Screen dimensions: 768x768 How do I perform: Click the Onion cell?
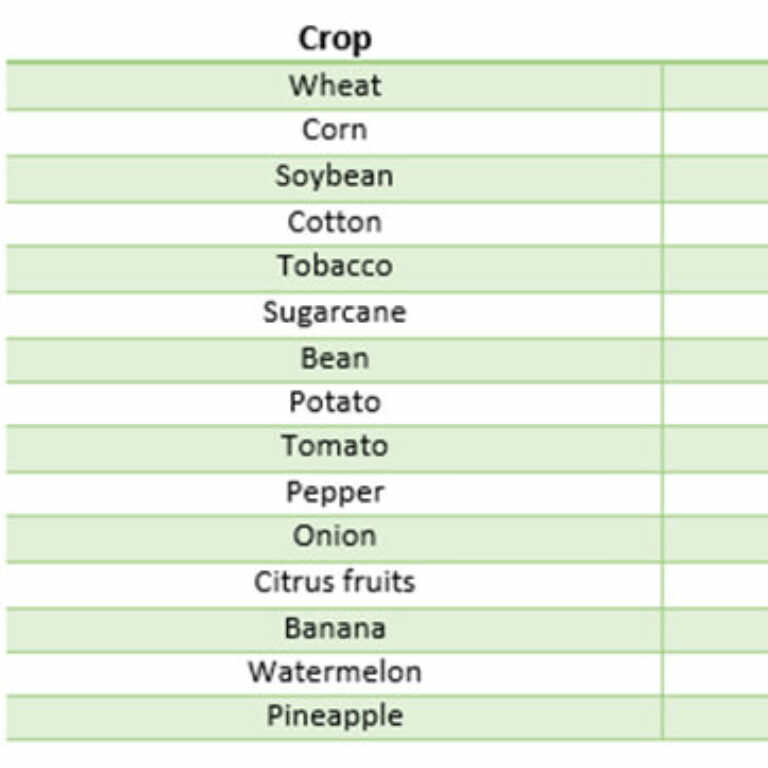pos(335,537)
